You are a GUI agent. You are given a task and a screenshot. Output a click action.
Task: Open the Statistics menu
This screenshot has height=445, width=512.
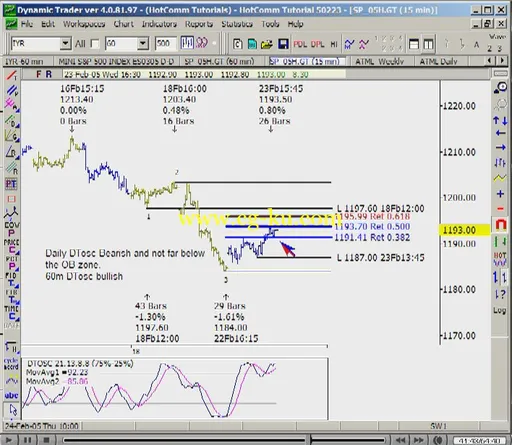[x=237, y=24]
